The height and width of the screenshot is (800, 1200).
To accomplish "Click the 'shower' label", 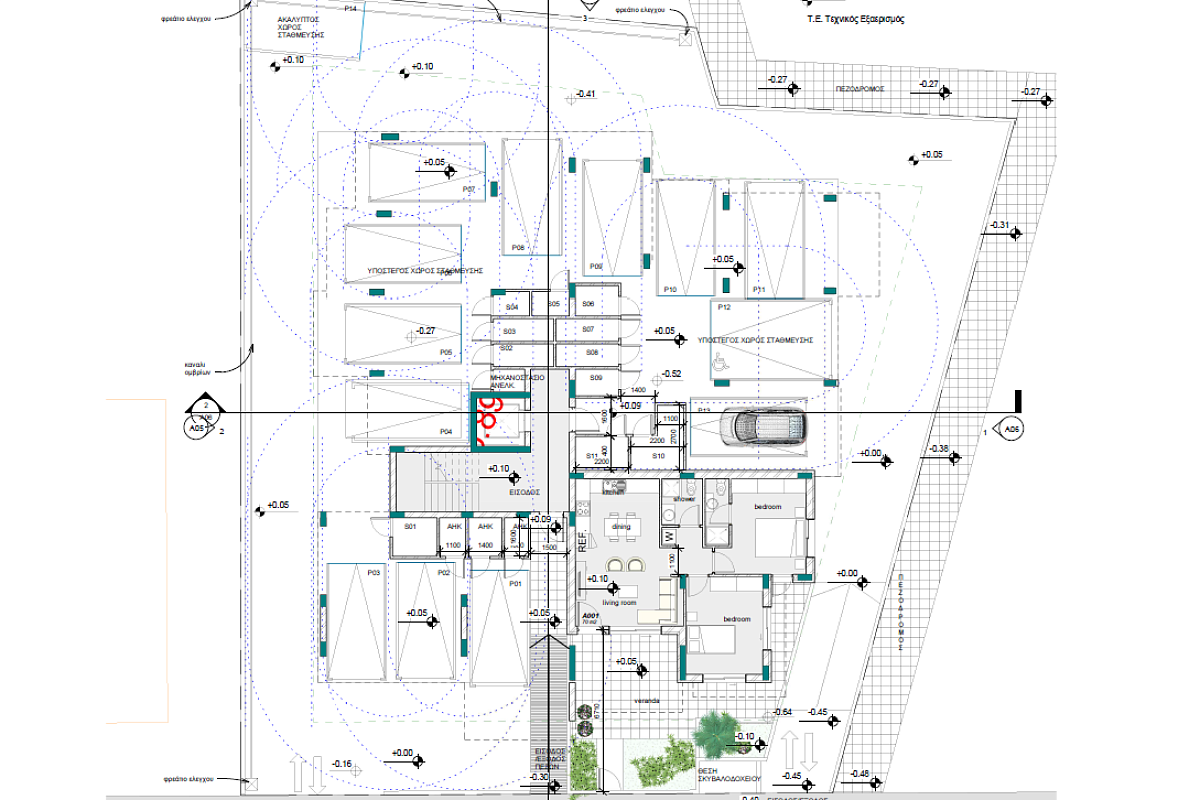I will 684,497.
